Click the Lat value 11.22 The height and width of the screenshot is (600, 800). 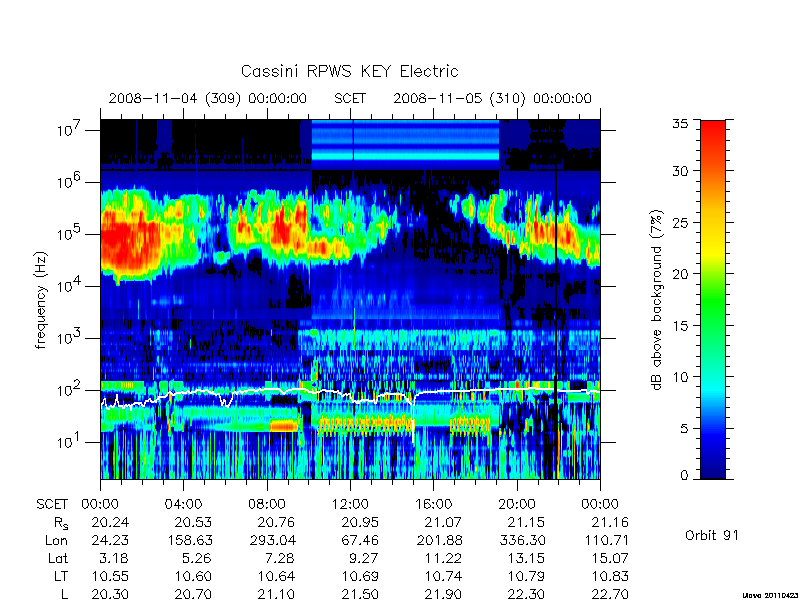click(x=443, y=558)
